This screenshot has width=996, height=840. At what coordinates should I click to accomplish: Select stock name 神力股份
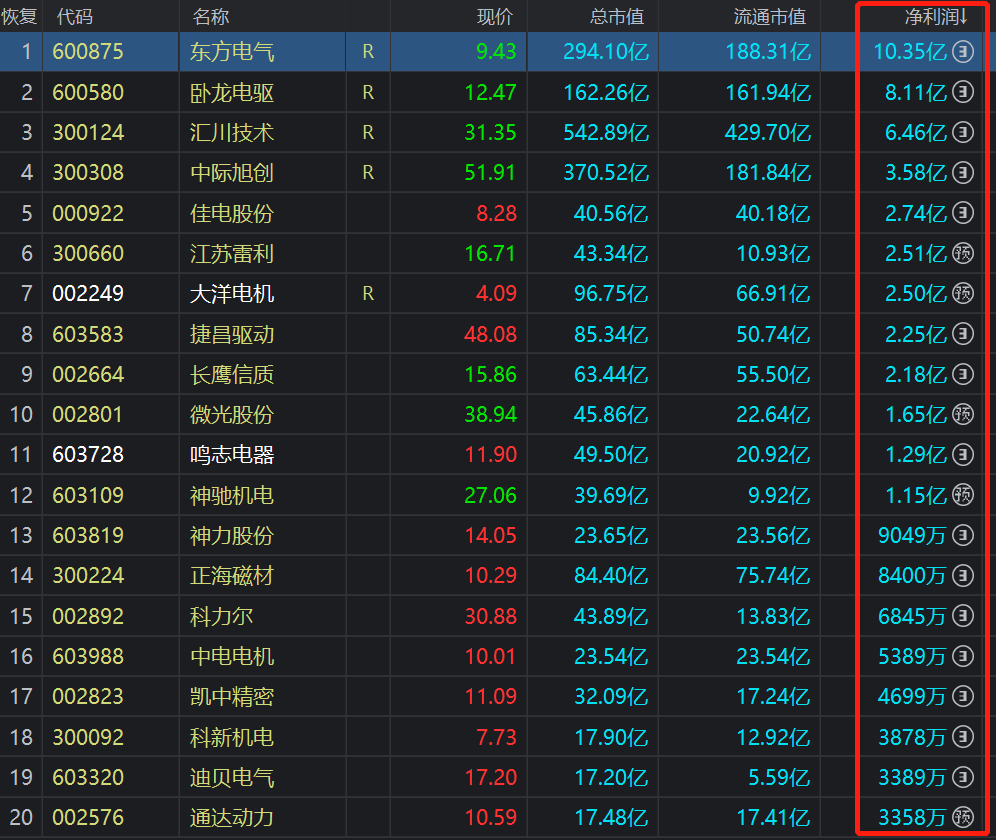click(232, 536)
